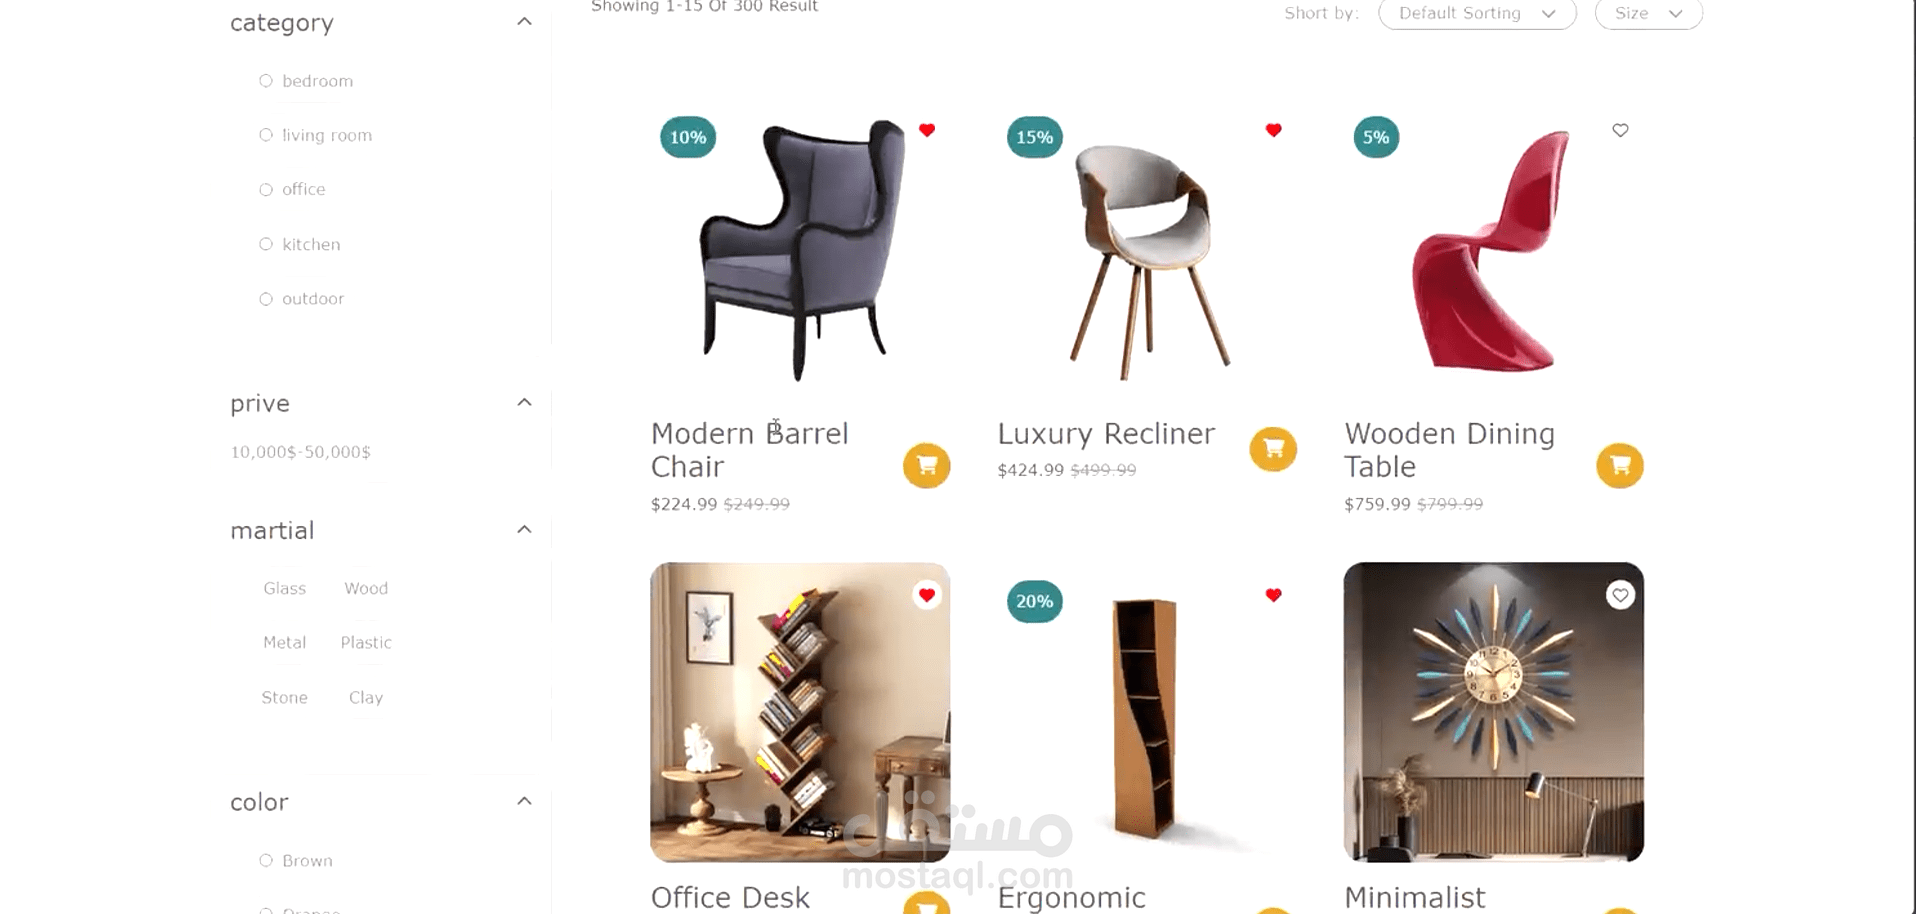Open the wall clock product thumbnail

pyautogui.click(x=1493, y=712)
